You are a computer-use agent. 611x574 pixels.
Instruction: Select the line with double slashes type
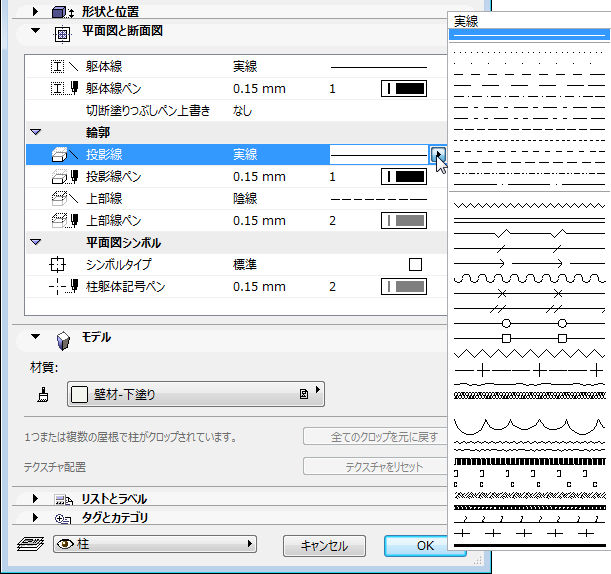529,309
